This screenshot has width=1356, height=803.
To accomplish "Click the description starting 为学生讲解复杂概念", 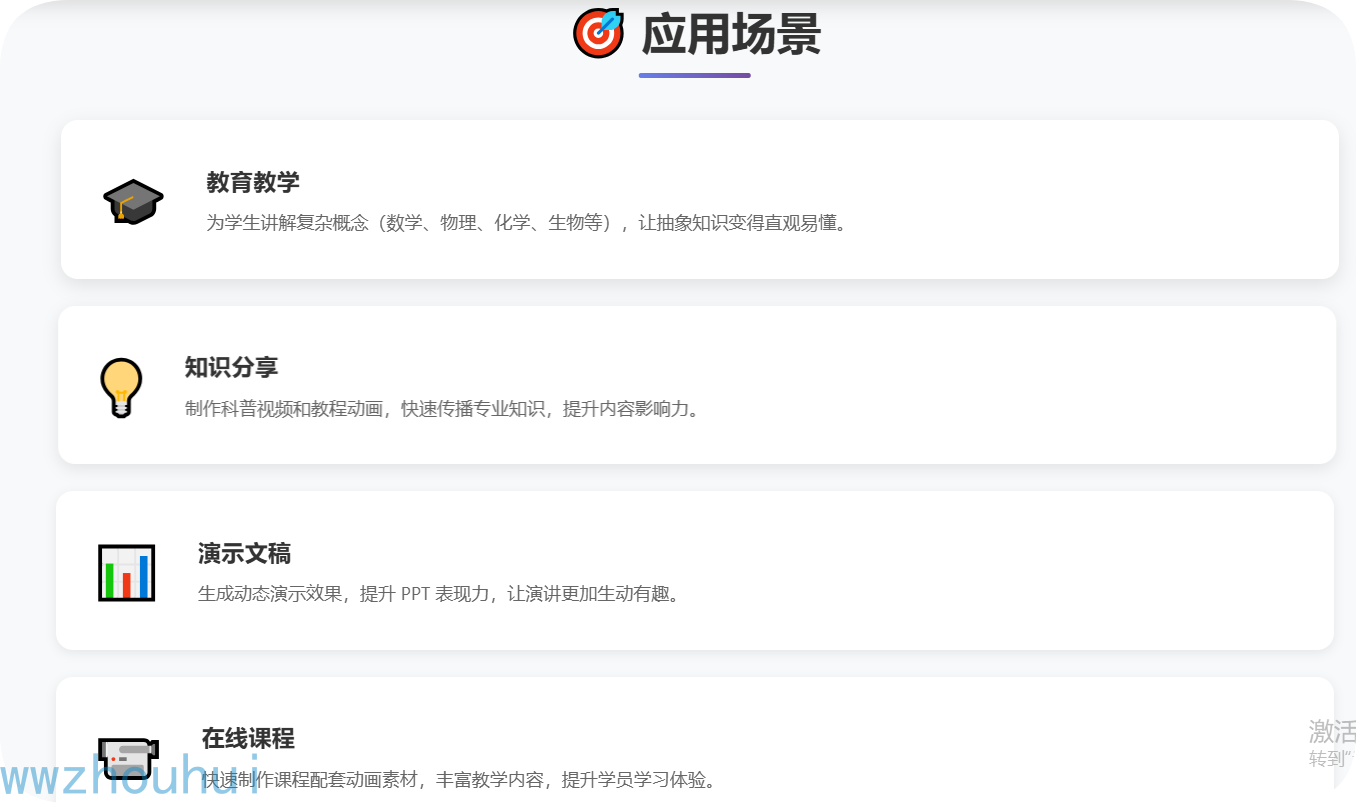I will click(528, 223).
